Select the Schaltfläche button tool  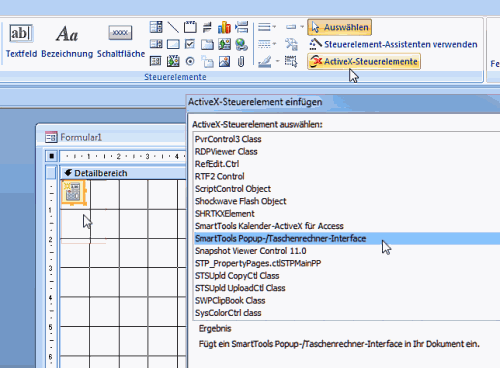pos(121,41)
